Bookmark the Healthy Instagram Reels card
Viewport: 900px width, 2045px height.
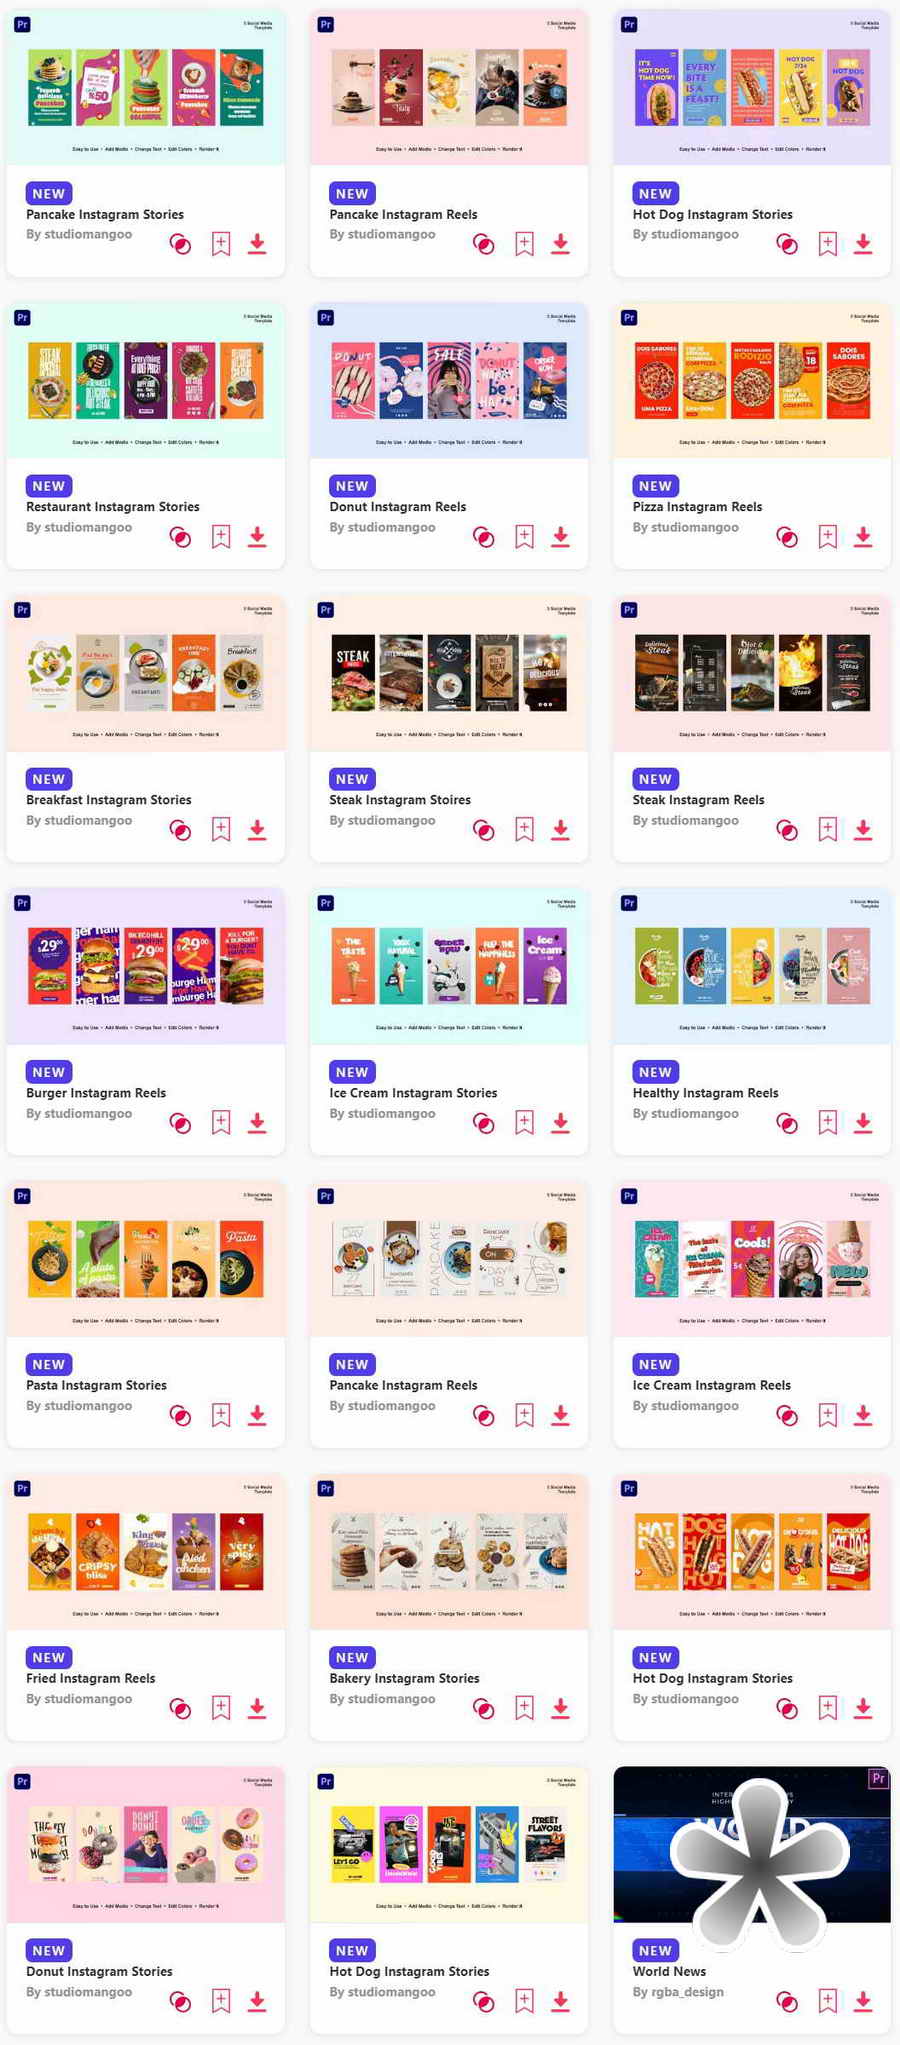coord(828,1123)
